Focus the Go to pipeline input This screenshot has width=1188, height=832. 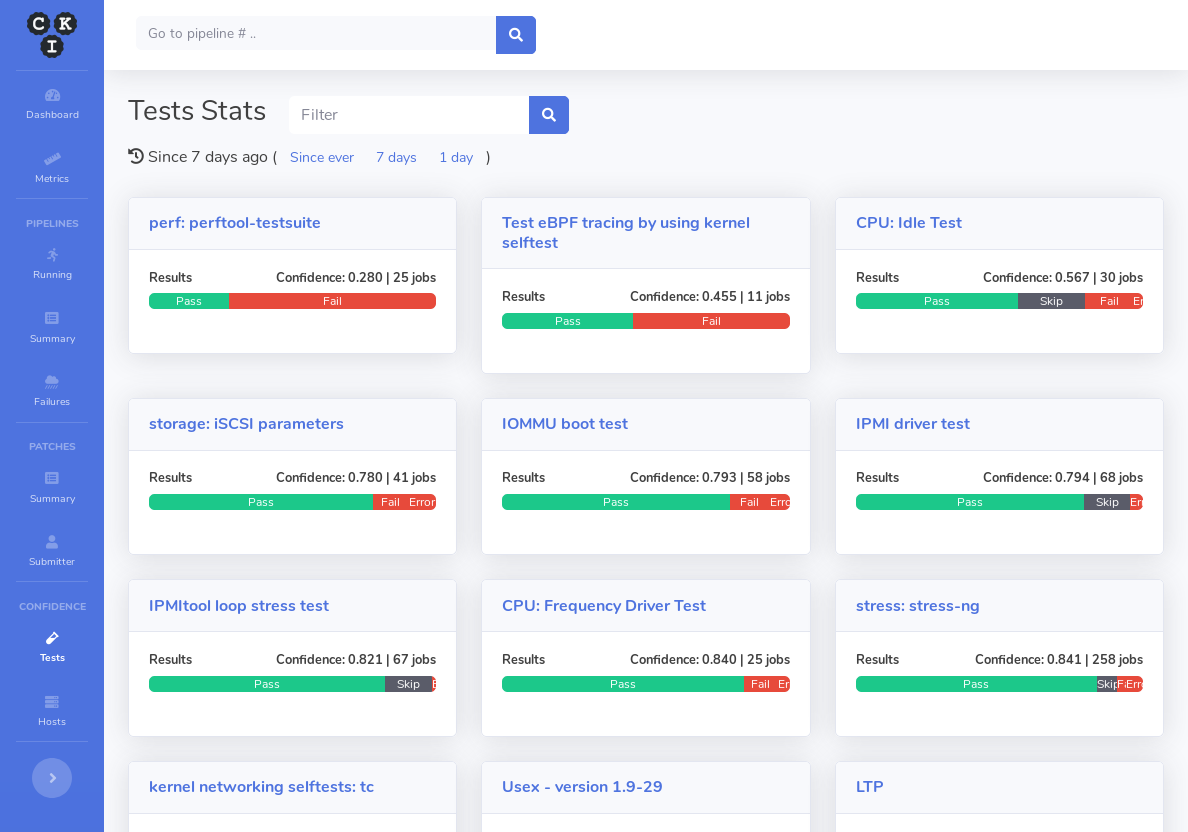(316, 33)
